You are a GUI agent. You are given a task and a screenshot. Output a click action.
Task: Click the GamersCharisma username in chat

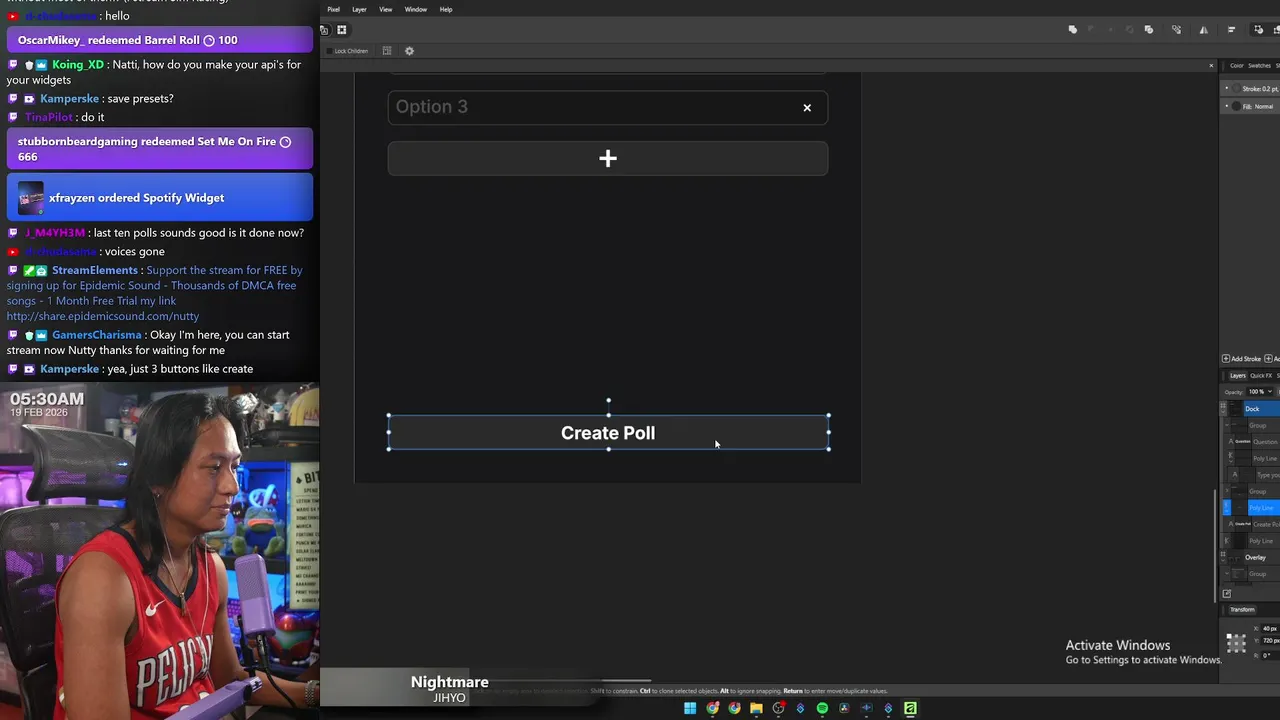point(96,335)
